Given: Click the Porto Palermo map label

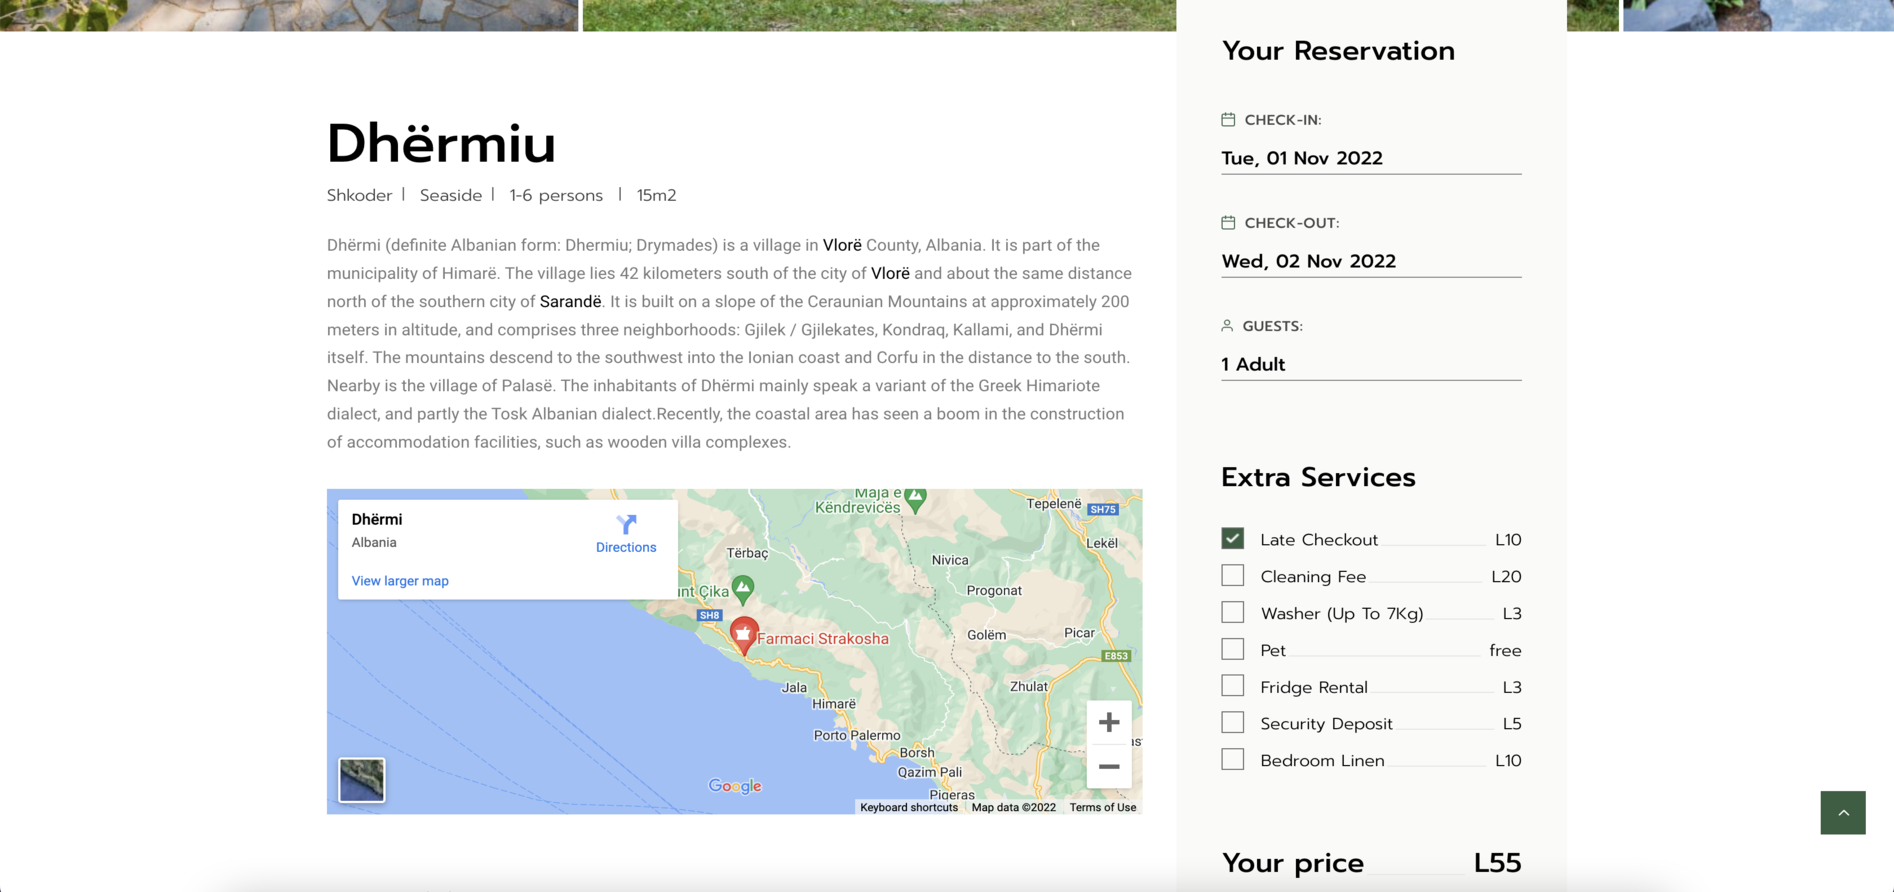Looking at the screenshot, I should [x=857, y=735].
